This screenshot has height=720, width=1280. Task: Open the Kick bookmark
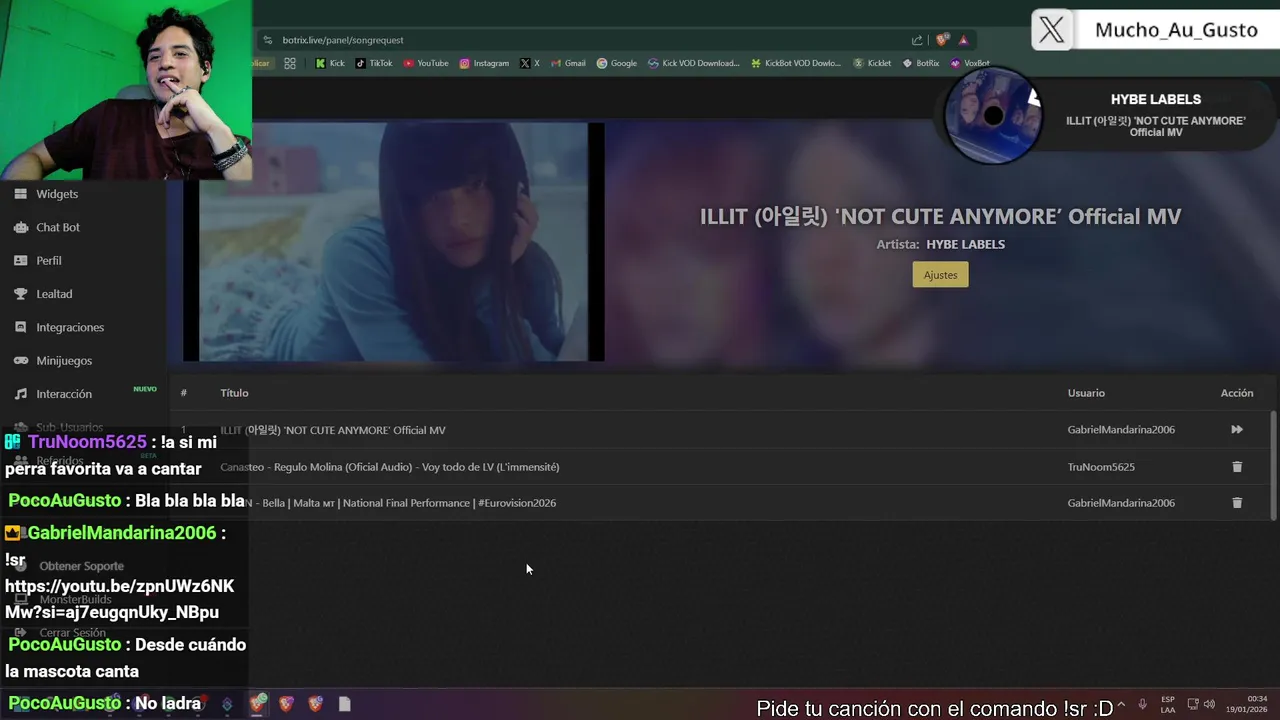[x=330, y=63]
